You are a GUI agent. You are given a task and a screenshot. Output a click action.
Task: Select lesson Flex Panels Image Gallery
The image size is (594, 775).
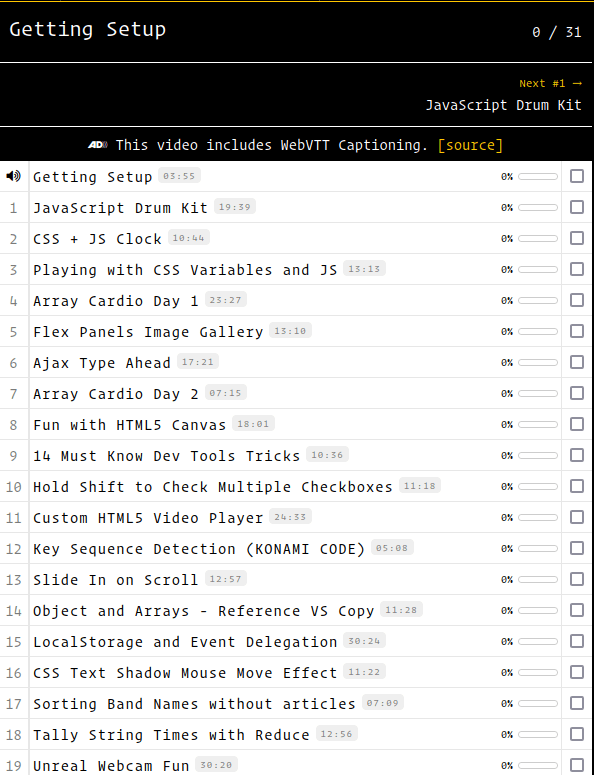[x=148, y=332]
